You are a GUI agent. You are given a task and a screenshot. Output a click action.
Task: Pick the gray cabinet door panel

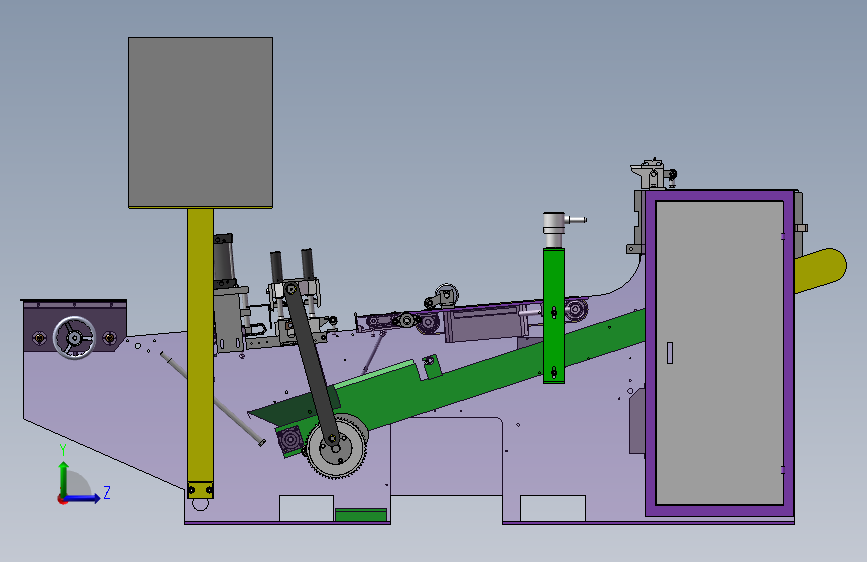pos(719,352)
